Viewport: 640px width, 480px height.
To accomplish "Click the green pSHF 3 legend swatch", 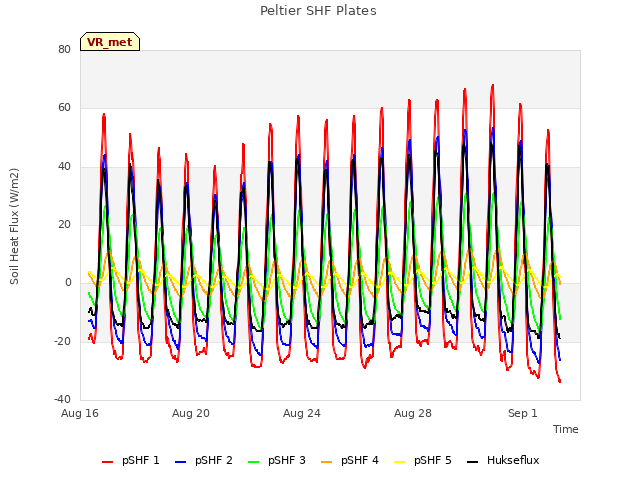I will click(x=253, y=462).
